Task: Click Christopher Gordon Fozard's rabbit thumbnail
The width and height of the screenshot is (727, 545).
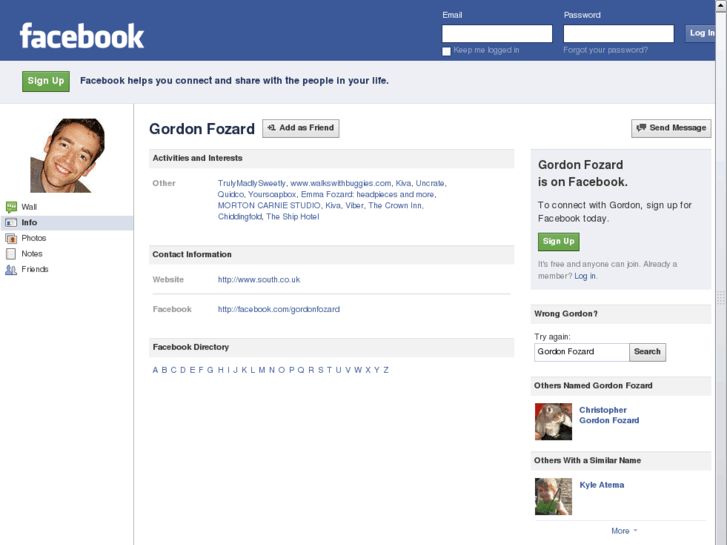Action: pyautogui.click(x=554, y=422)
